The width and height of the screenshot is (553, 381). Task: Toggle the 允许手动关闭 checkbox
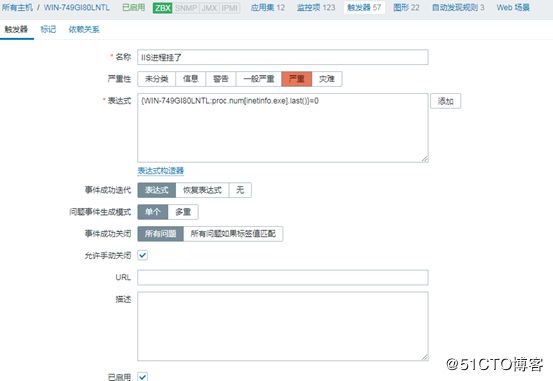point(143,255)
